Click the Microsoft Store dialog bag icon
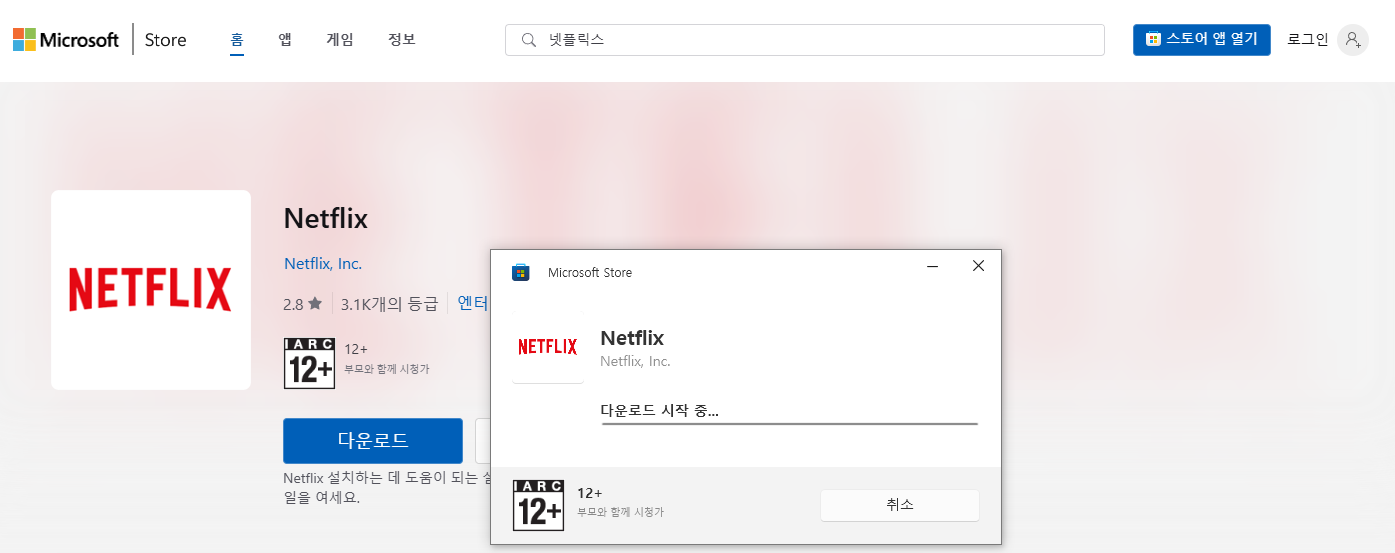The image size is (1395, 553). coord(520,272)
